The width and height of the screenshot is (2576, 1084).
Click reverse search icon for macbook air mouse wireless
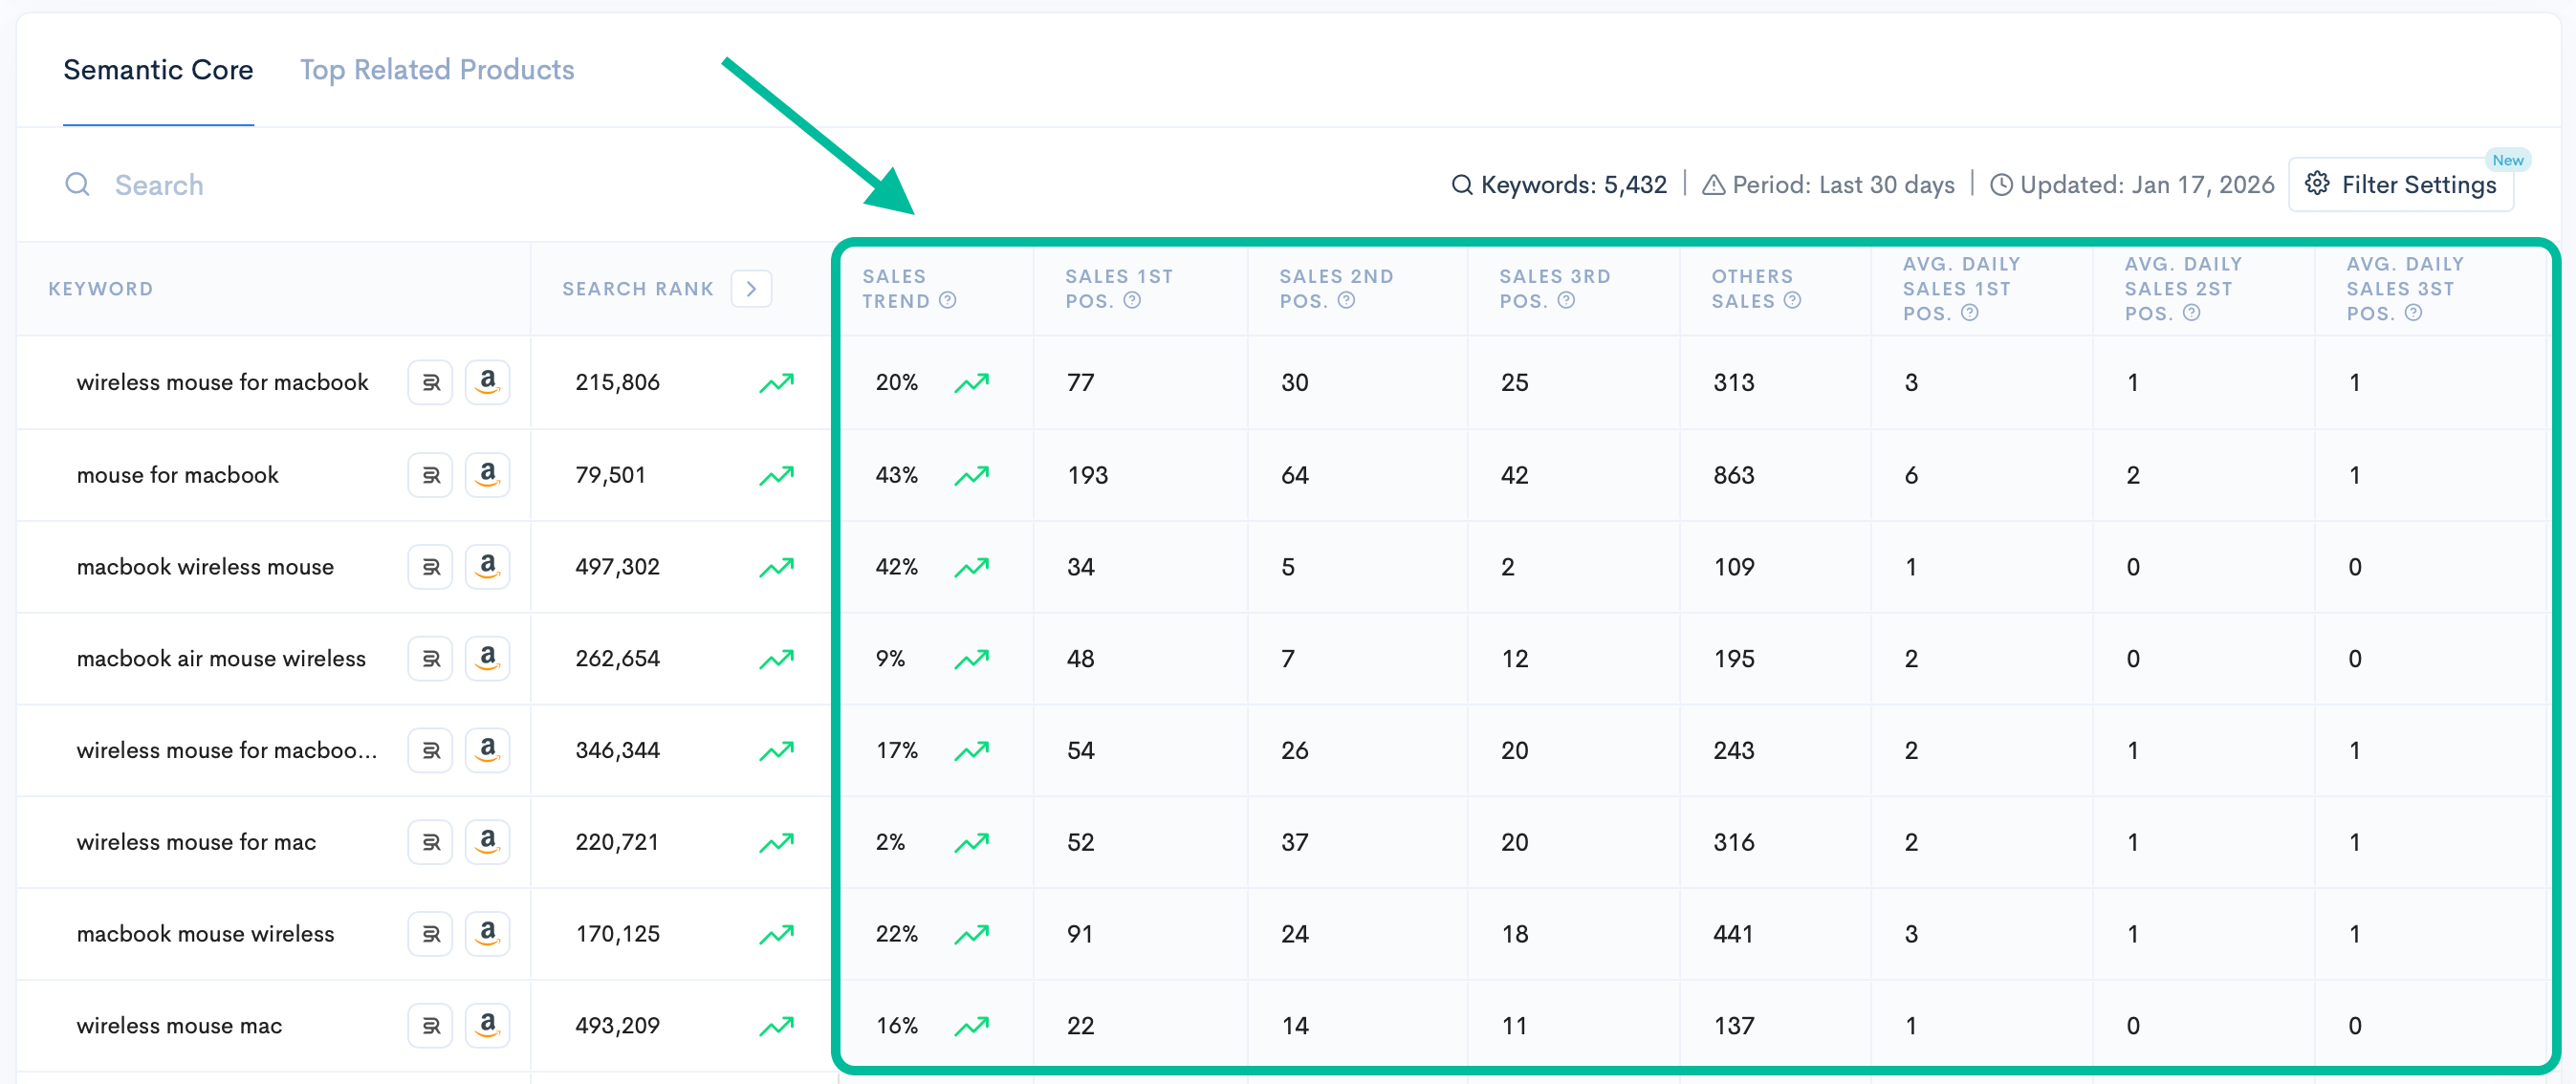[431, 659]
